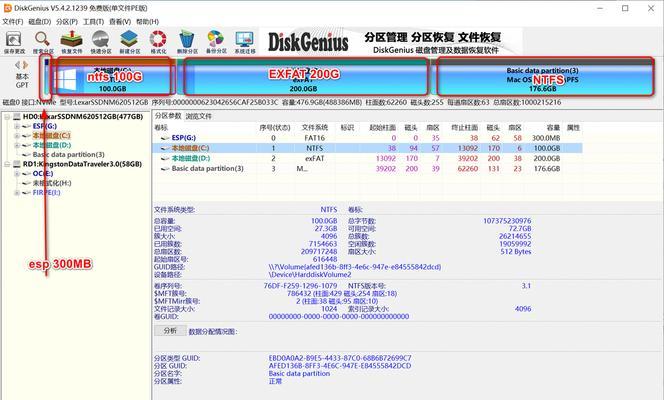Click the total bytes value 107375230976

point(507,221)
